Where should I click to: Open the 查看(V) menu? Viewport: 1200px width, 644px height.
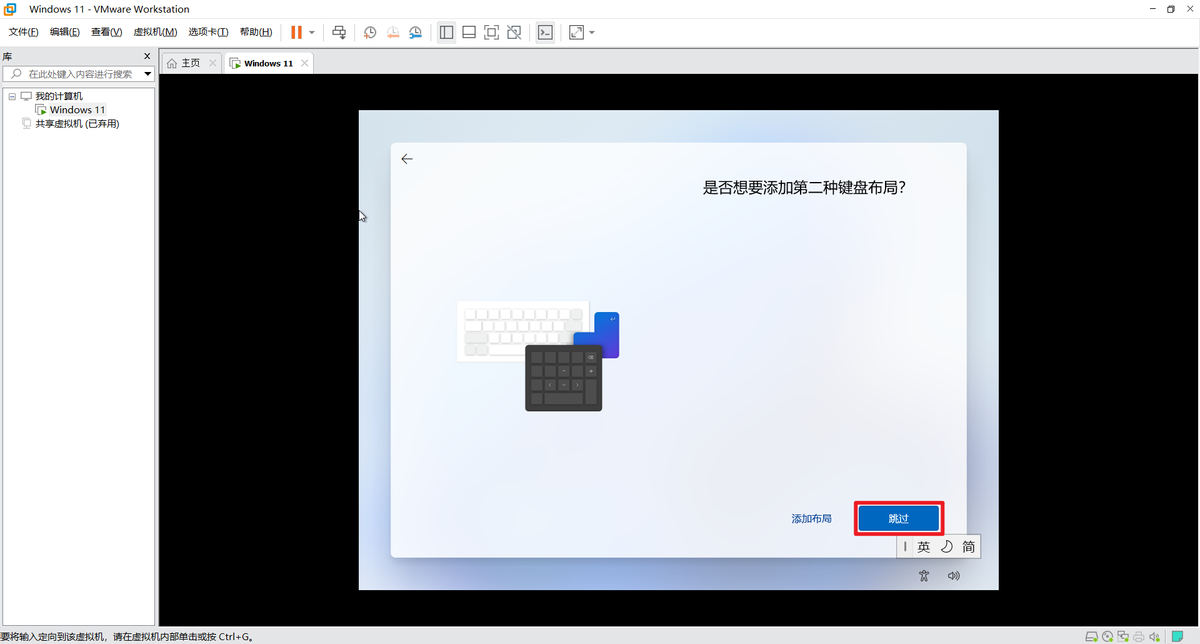[x=106, y=32]
